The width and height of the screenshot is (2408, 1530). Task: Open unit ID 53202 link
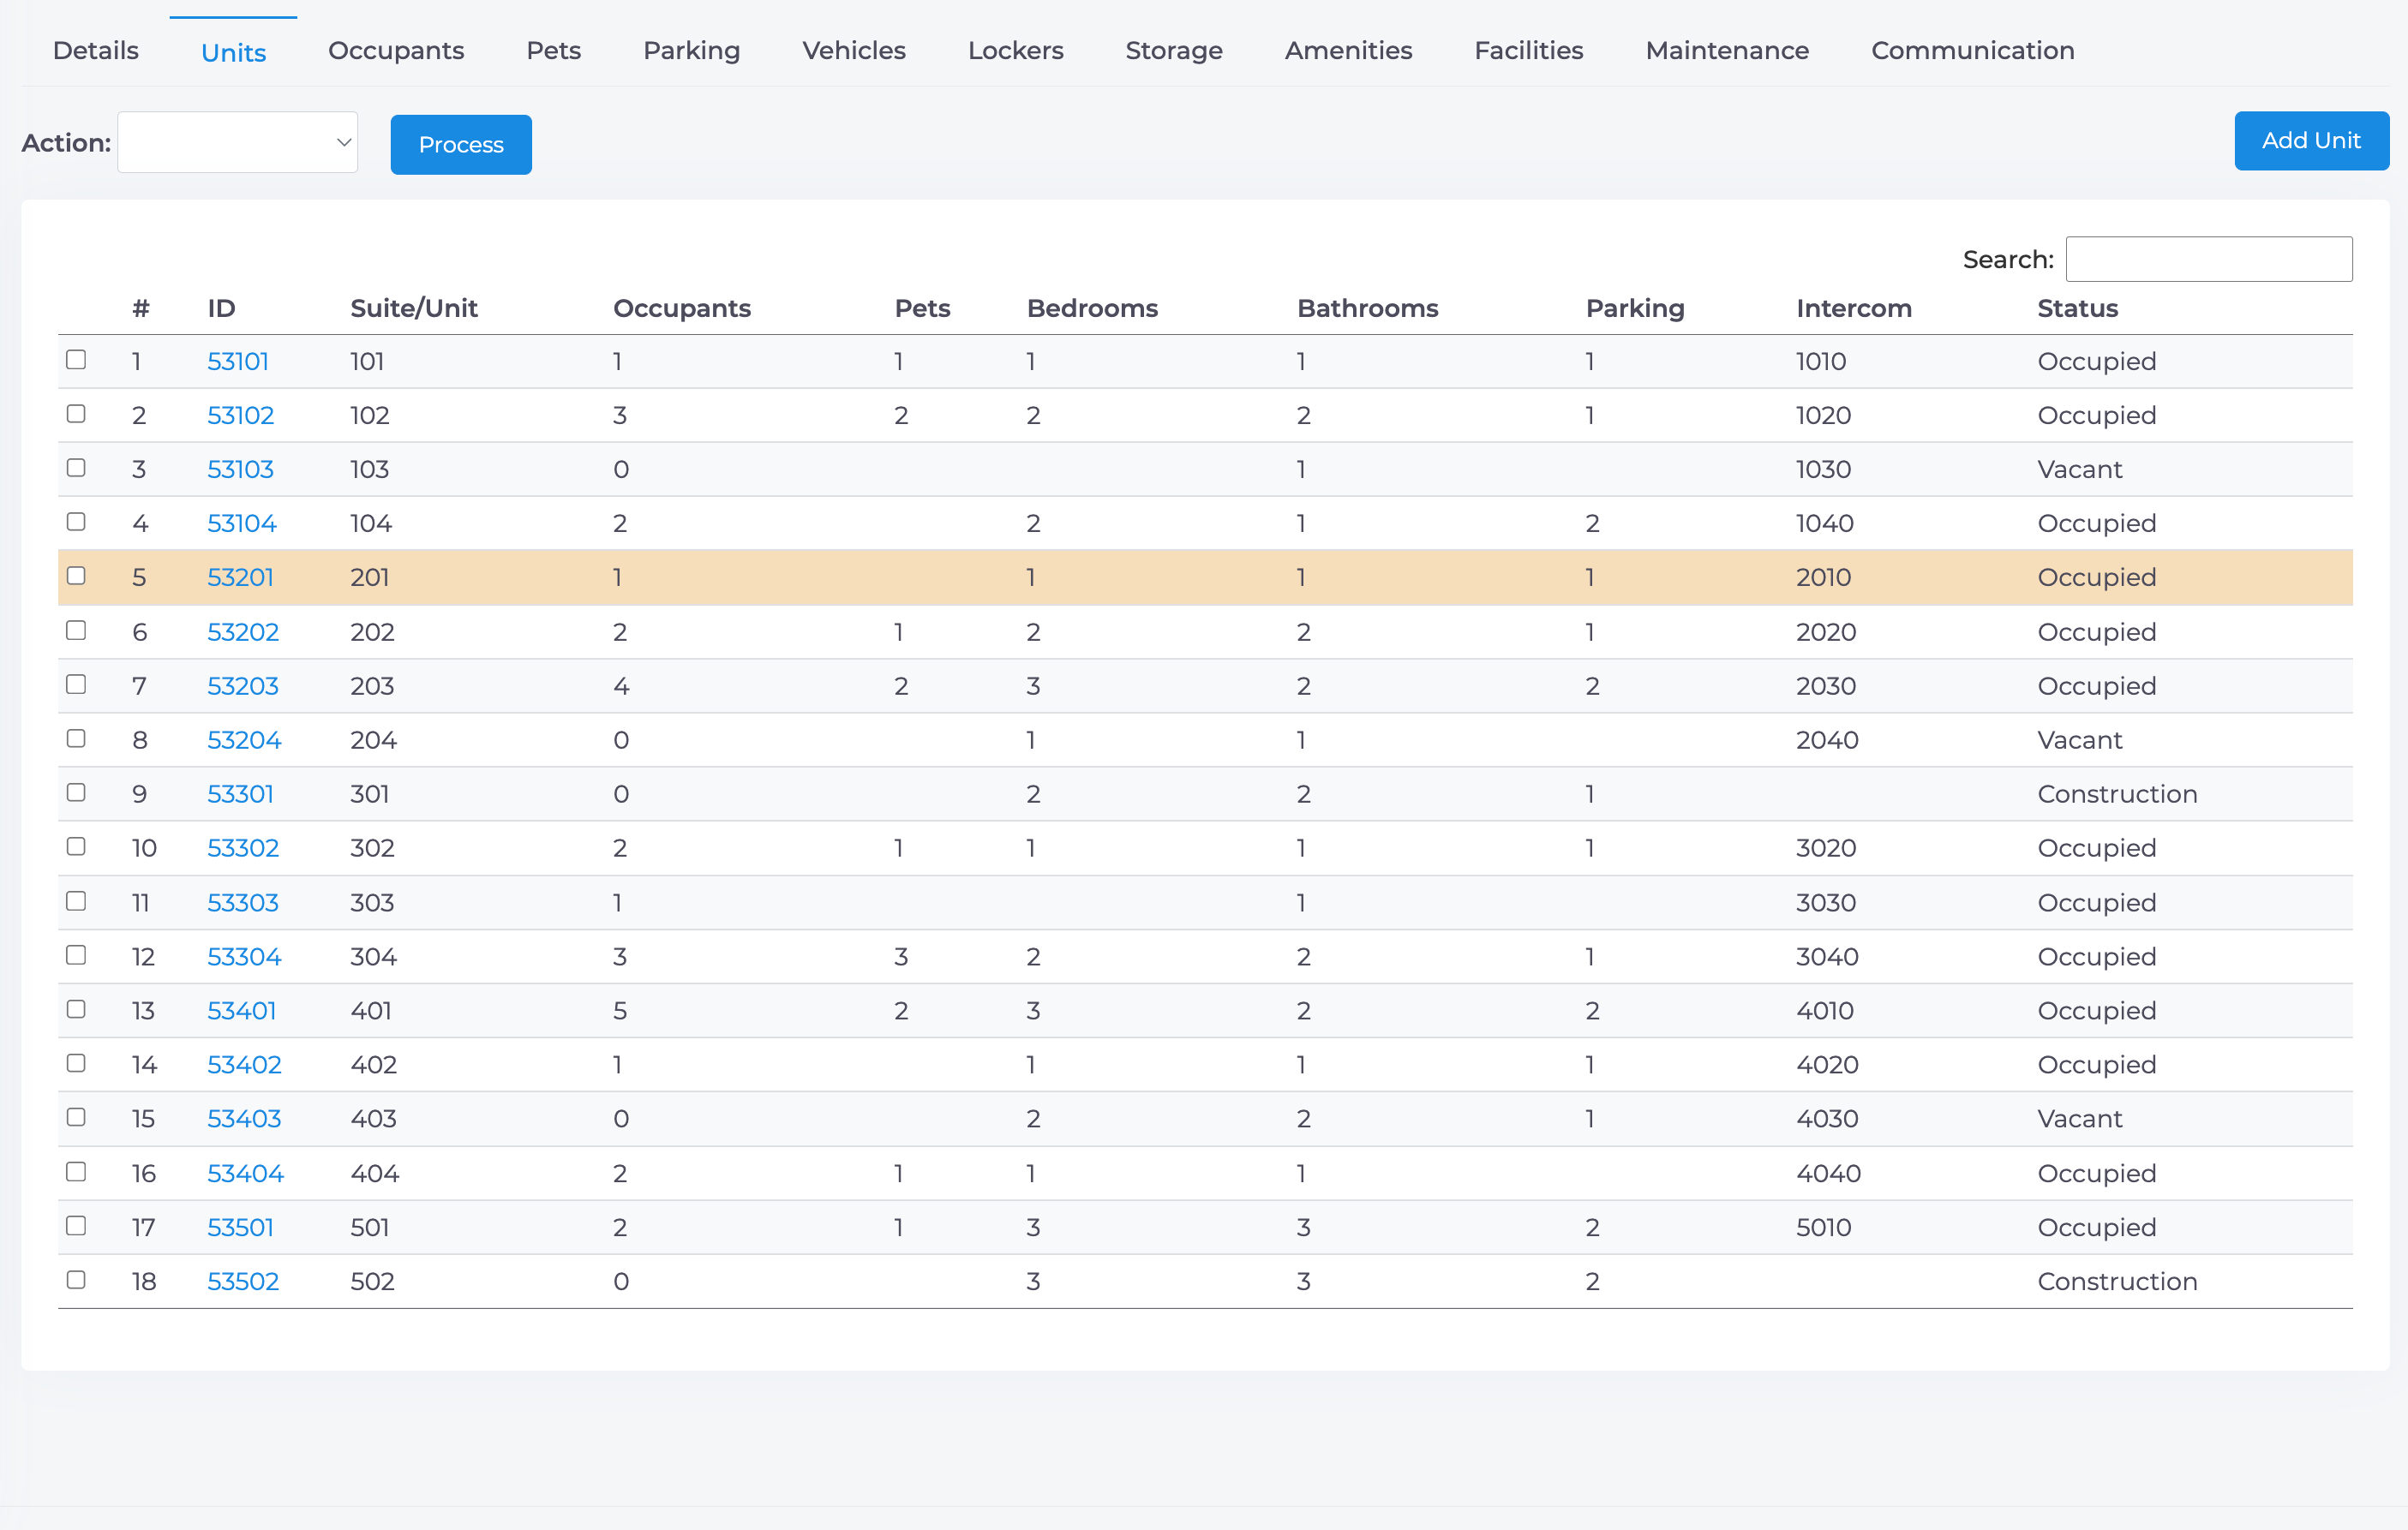click(243, 632)
